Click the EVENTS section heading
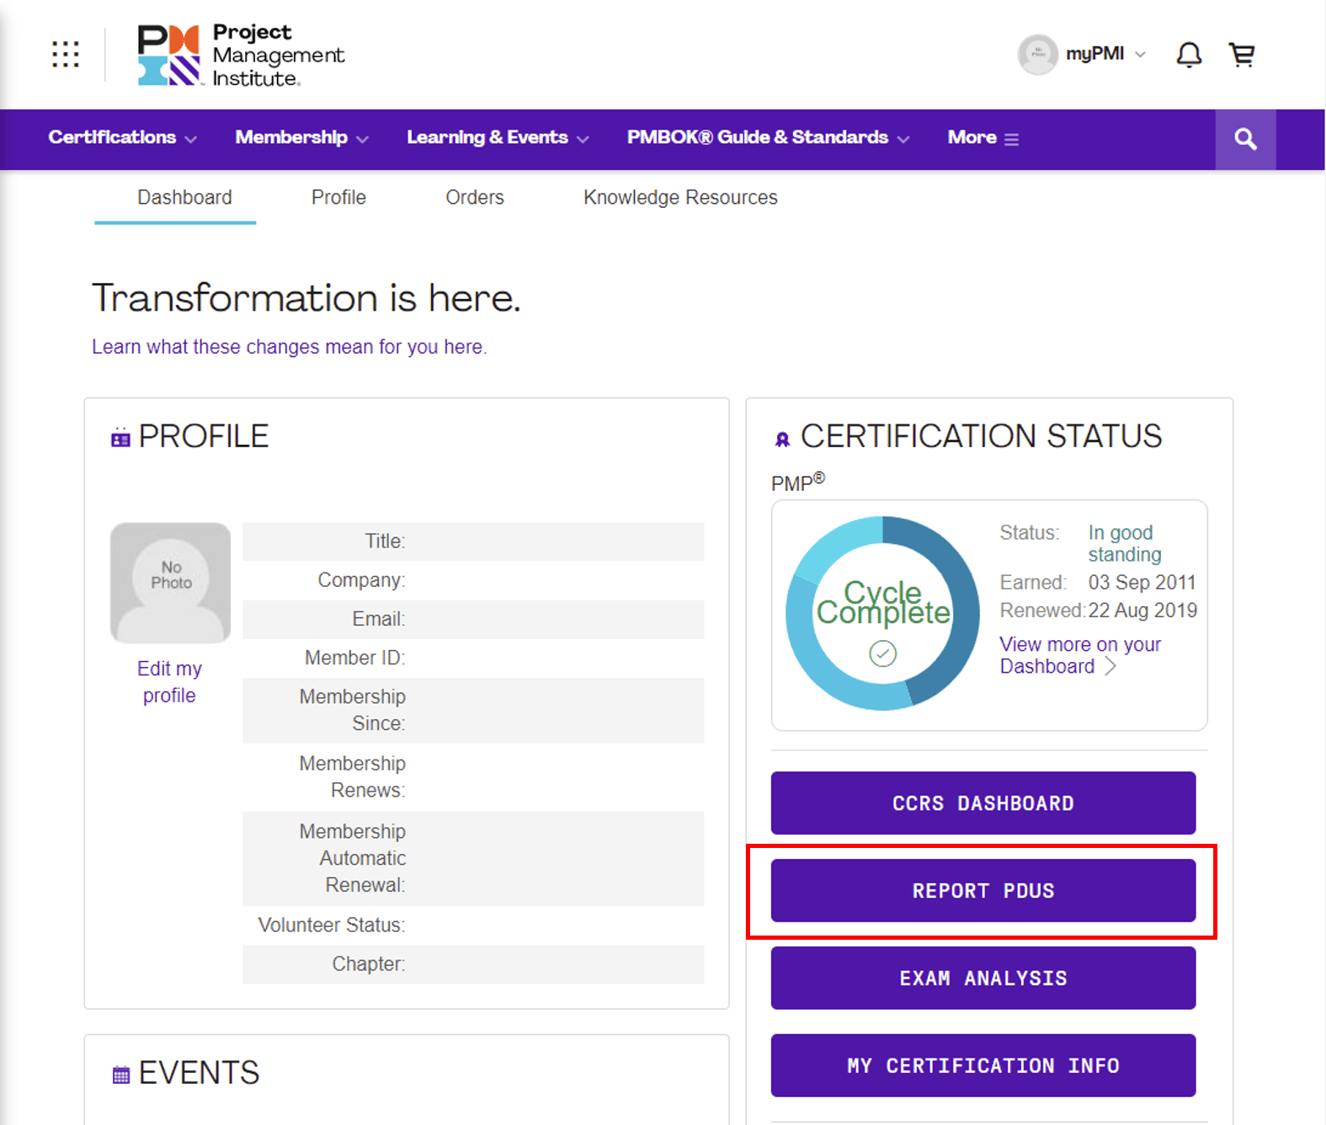 199,1073
